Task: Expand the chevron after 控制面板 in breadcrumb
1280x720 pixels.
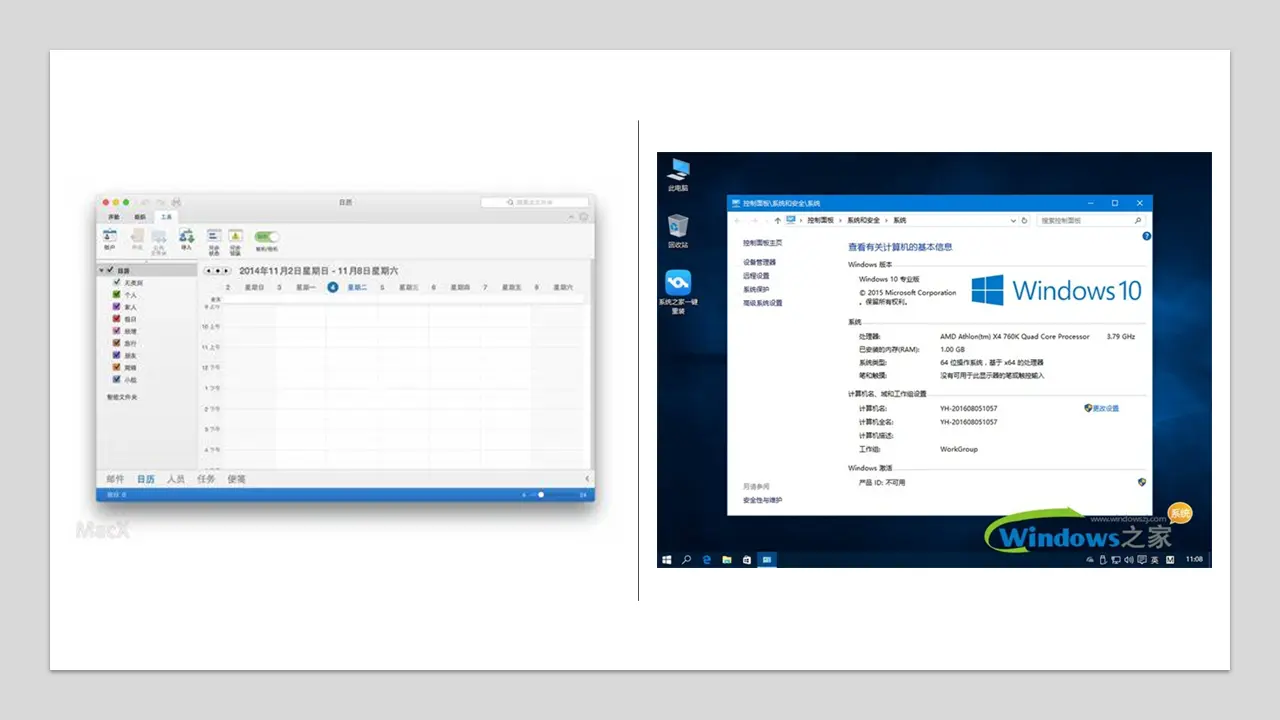Action: [x=841, y=220]
